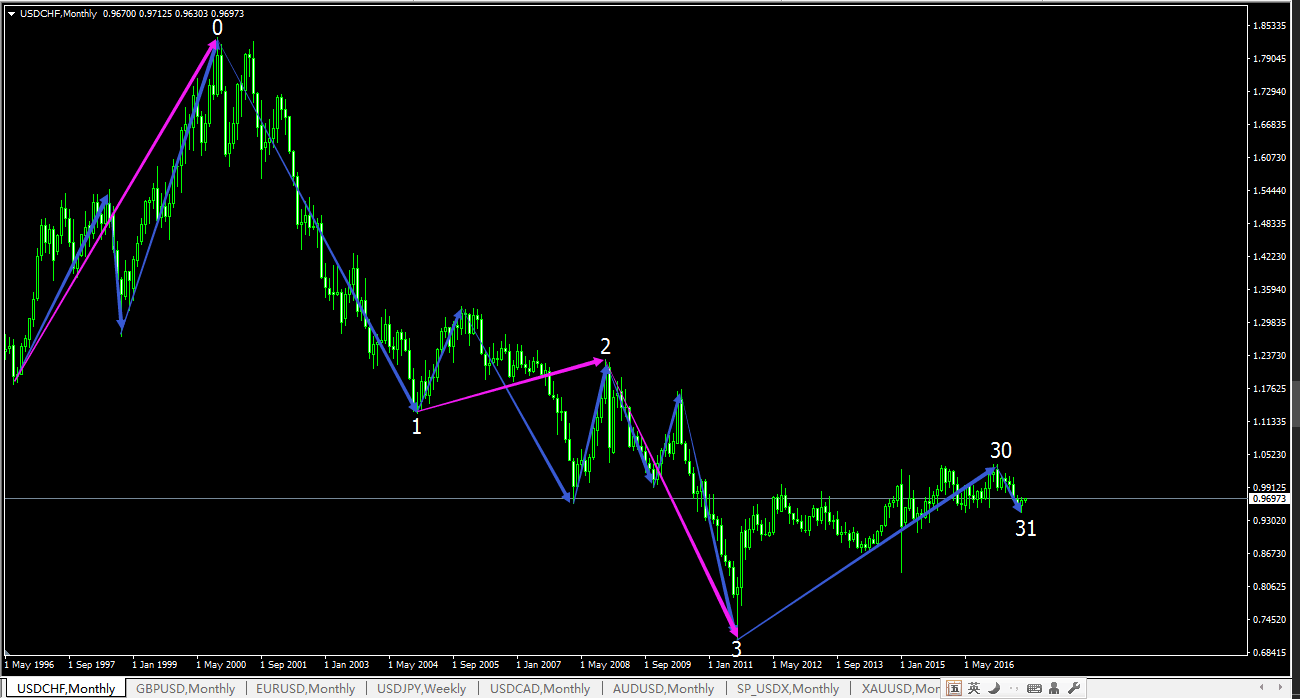Select wave label 30 on chart
The width and height of the screenshot is (1300, 699).
coord(1001,451)
